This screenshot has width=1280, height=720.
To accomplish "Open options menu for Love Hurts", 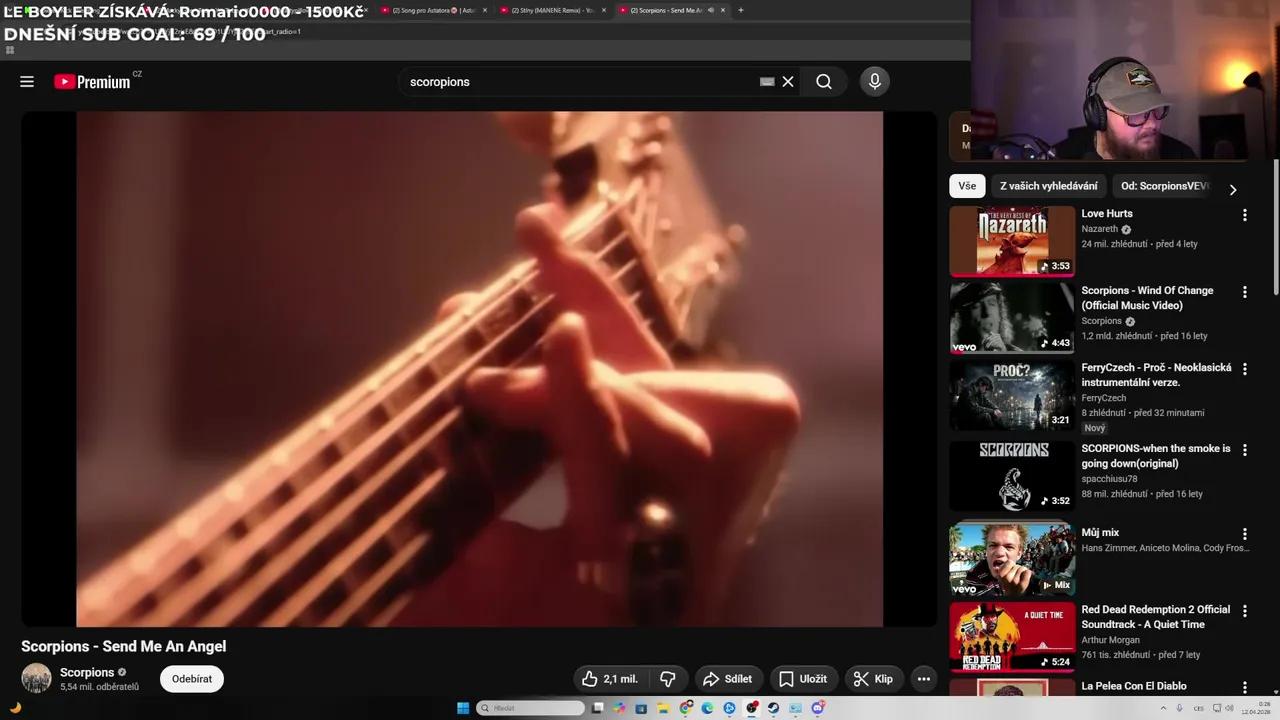I will (1245, 215).
